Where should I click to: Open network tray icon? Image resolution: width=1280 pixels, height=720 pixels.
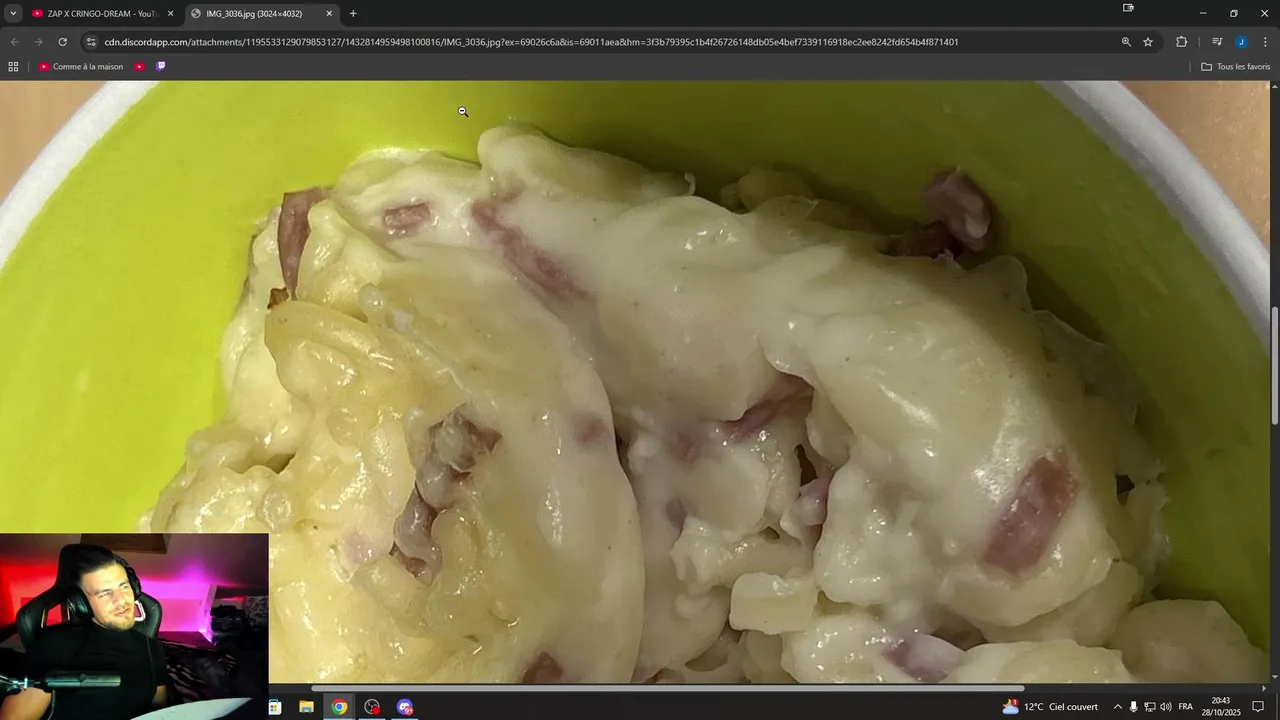(1150, 707)
